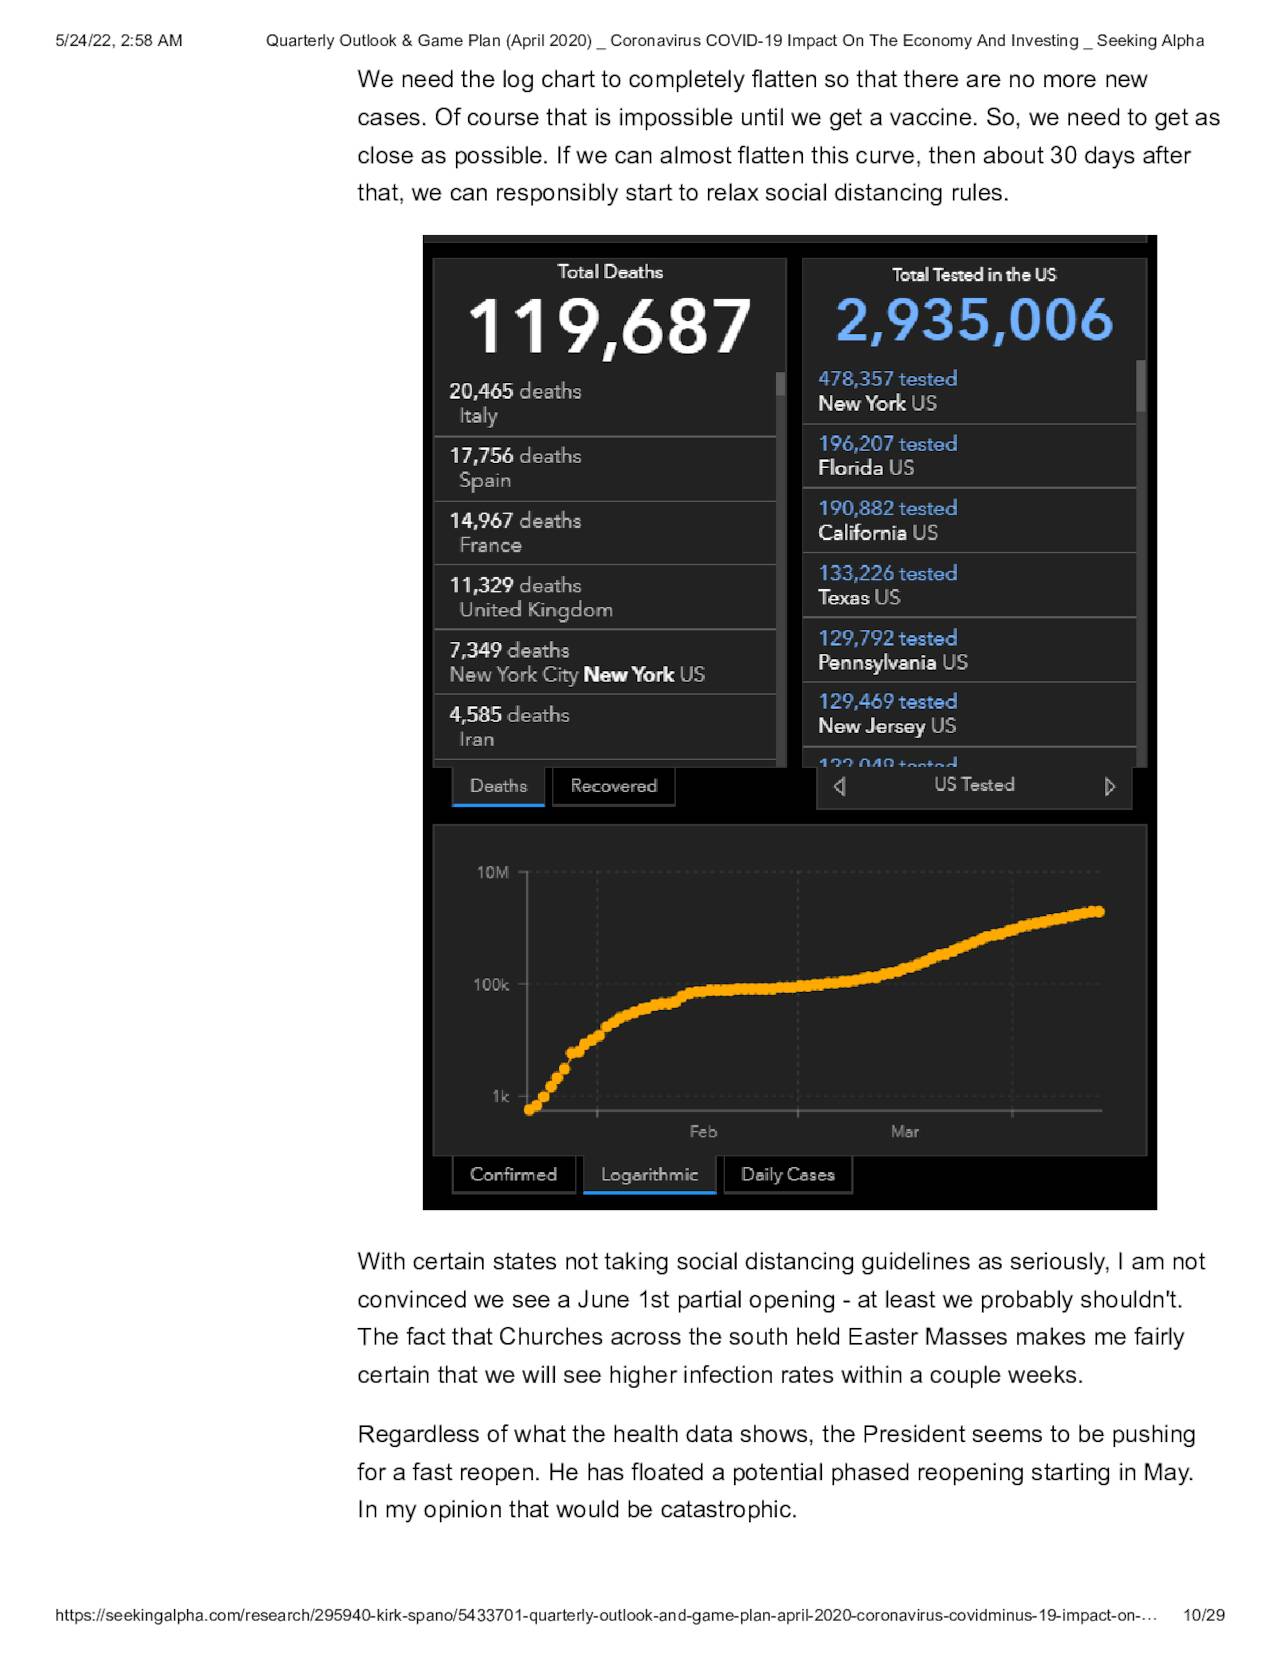This screenshot has height=1656, width=1280.
Task: Select the Confirmed chart tab
Action: click(513, 1174)
